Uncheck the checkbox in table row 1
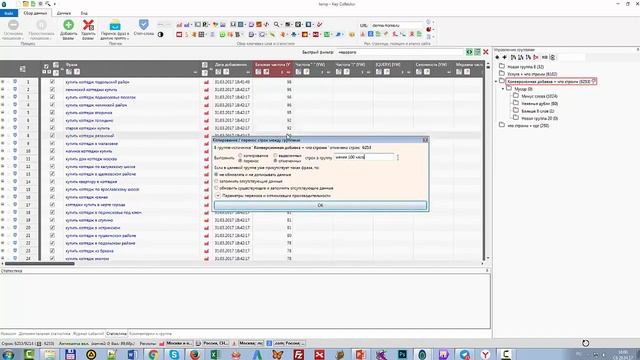This screenshot has height=360, width=640. [52, 82]
